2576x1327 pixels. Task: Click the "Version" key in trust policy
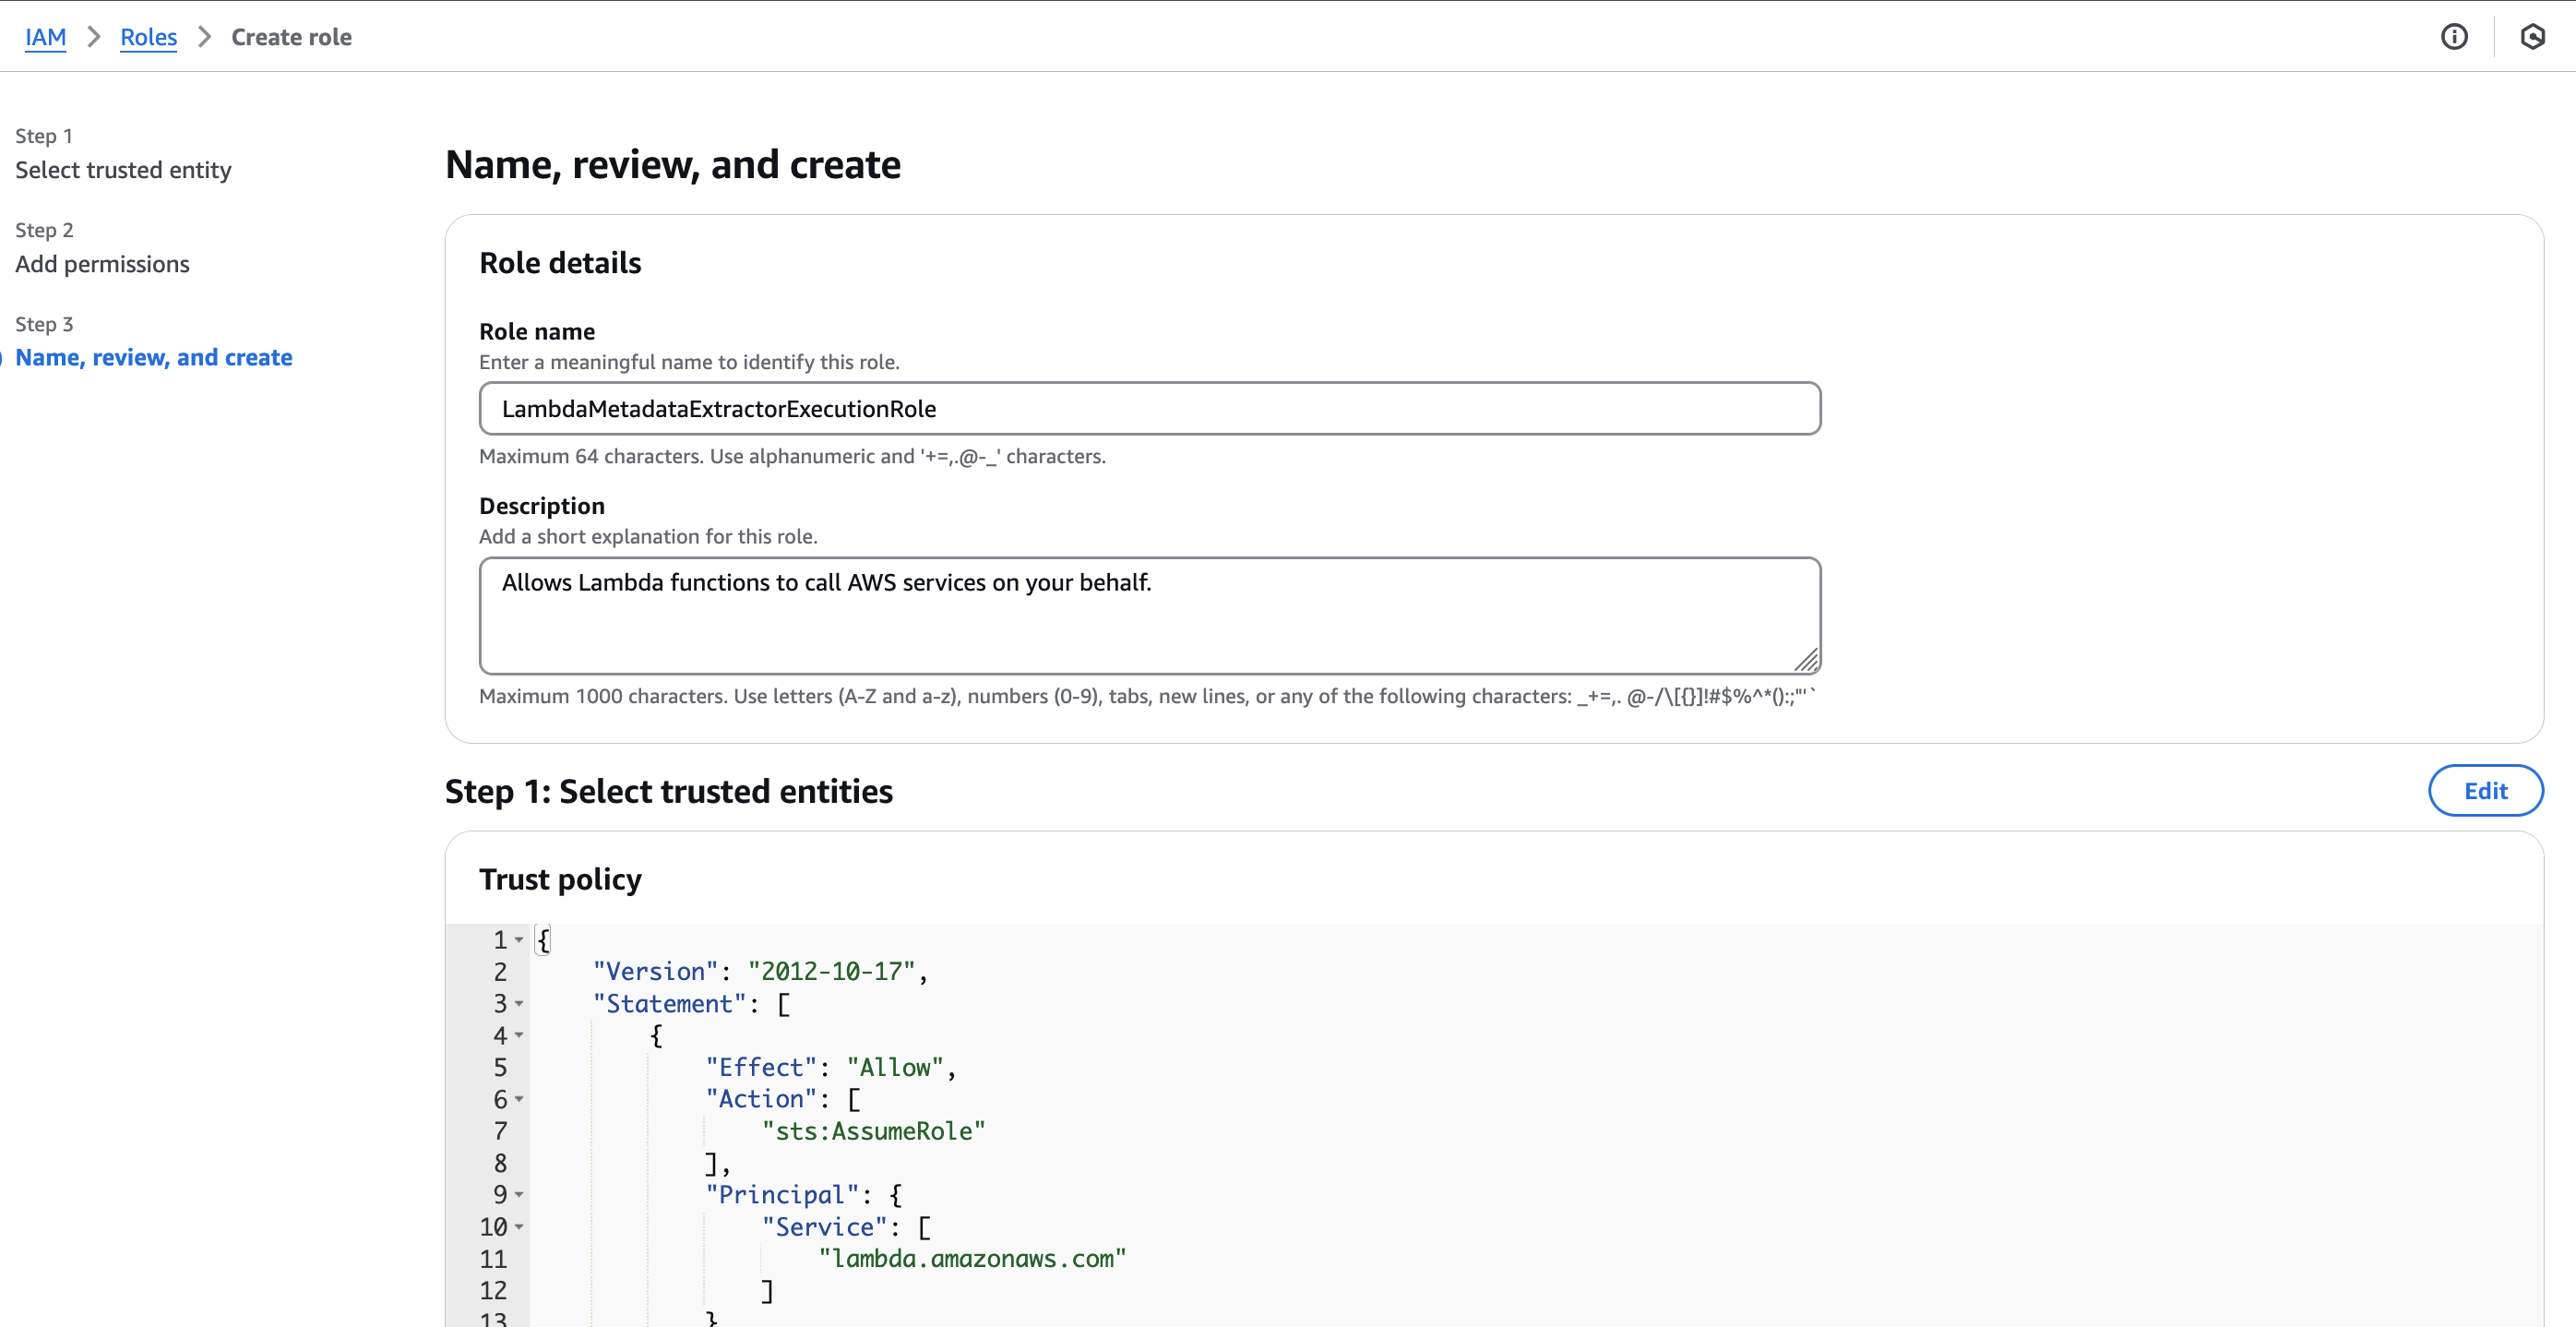point(655,971)
